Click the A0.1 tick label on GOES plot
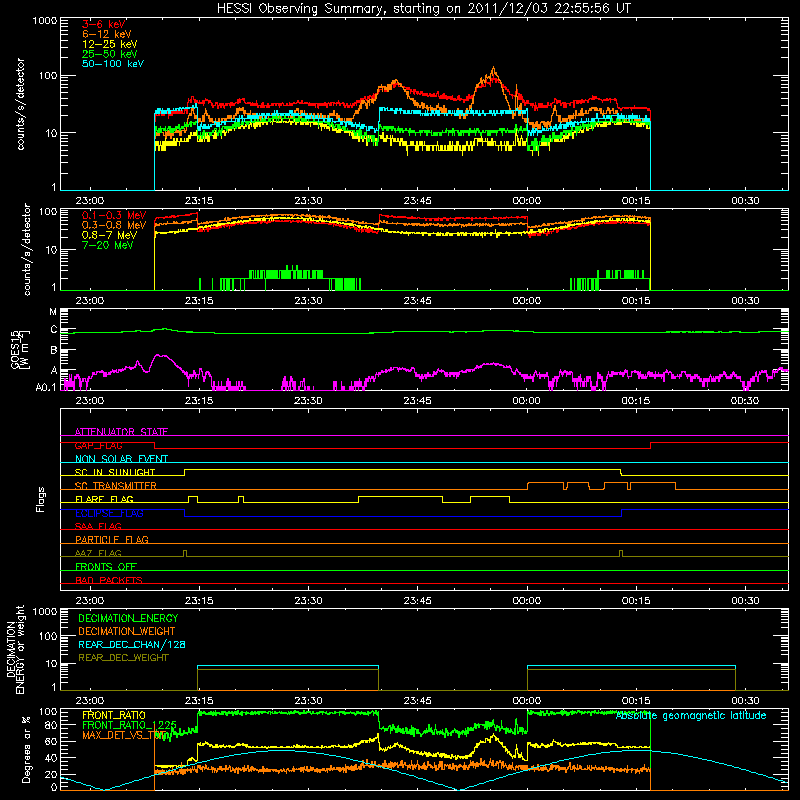Image resolution: width=800 pixels, height=800 pixels. (x=46, y=388)
